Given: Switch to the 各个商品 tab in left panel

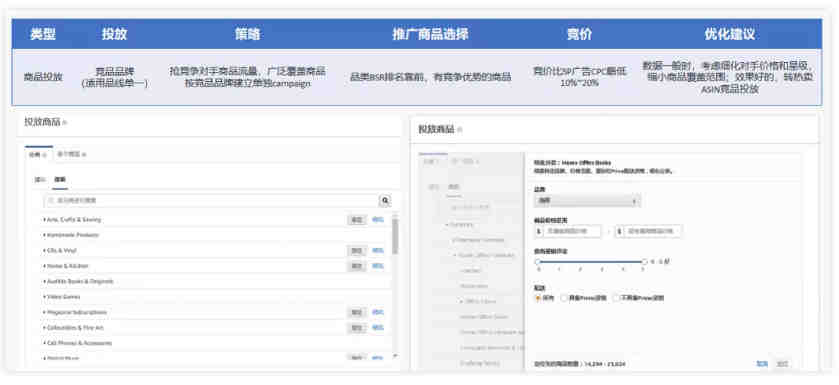Looking at the screenshot, I should click(x=72, y=155).
